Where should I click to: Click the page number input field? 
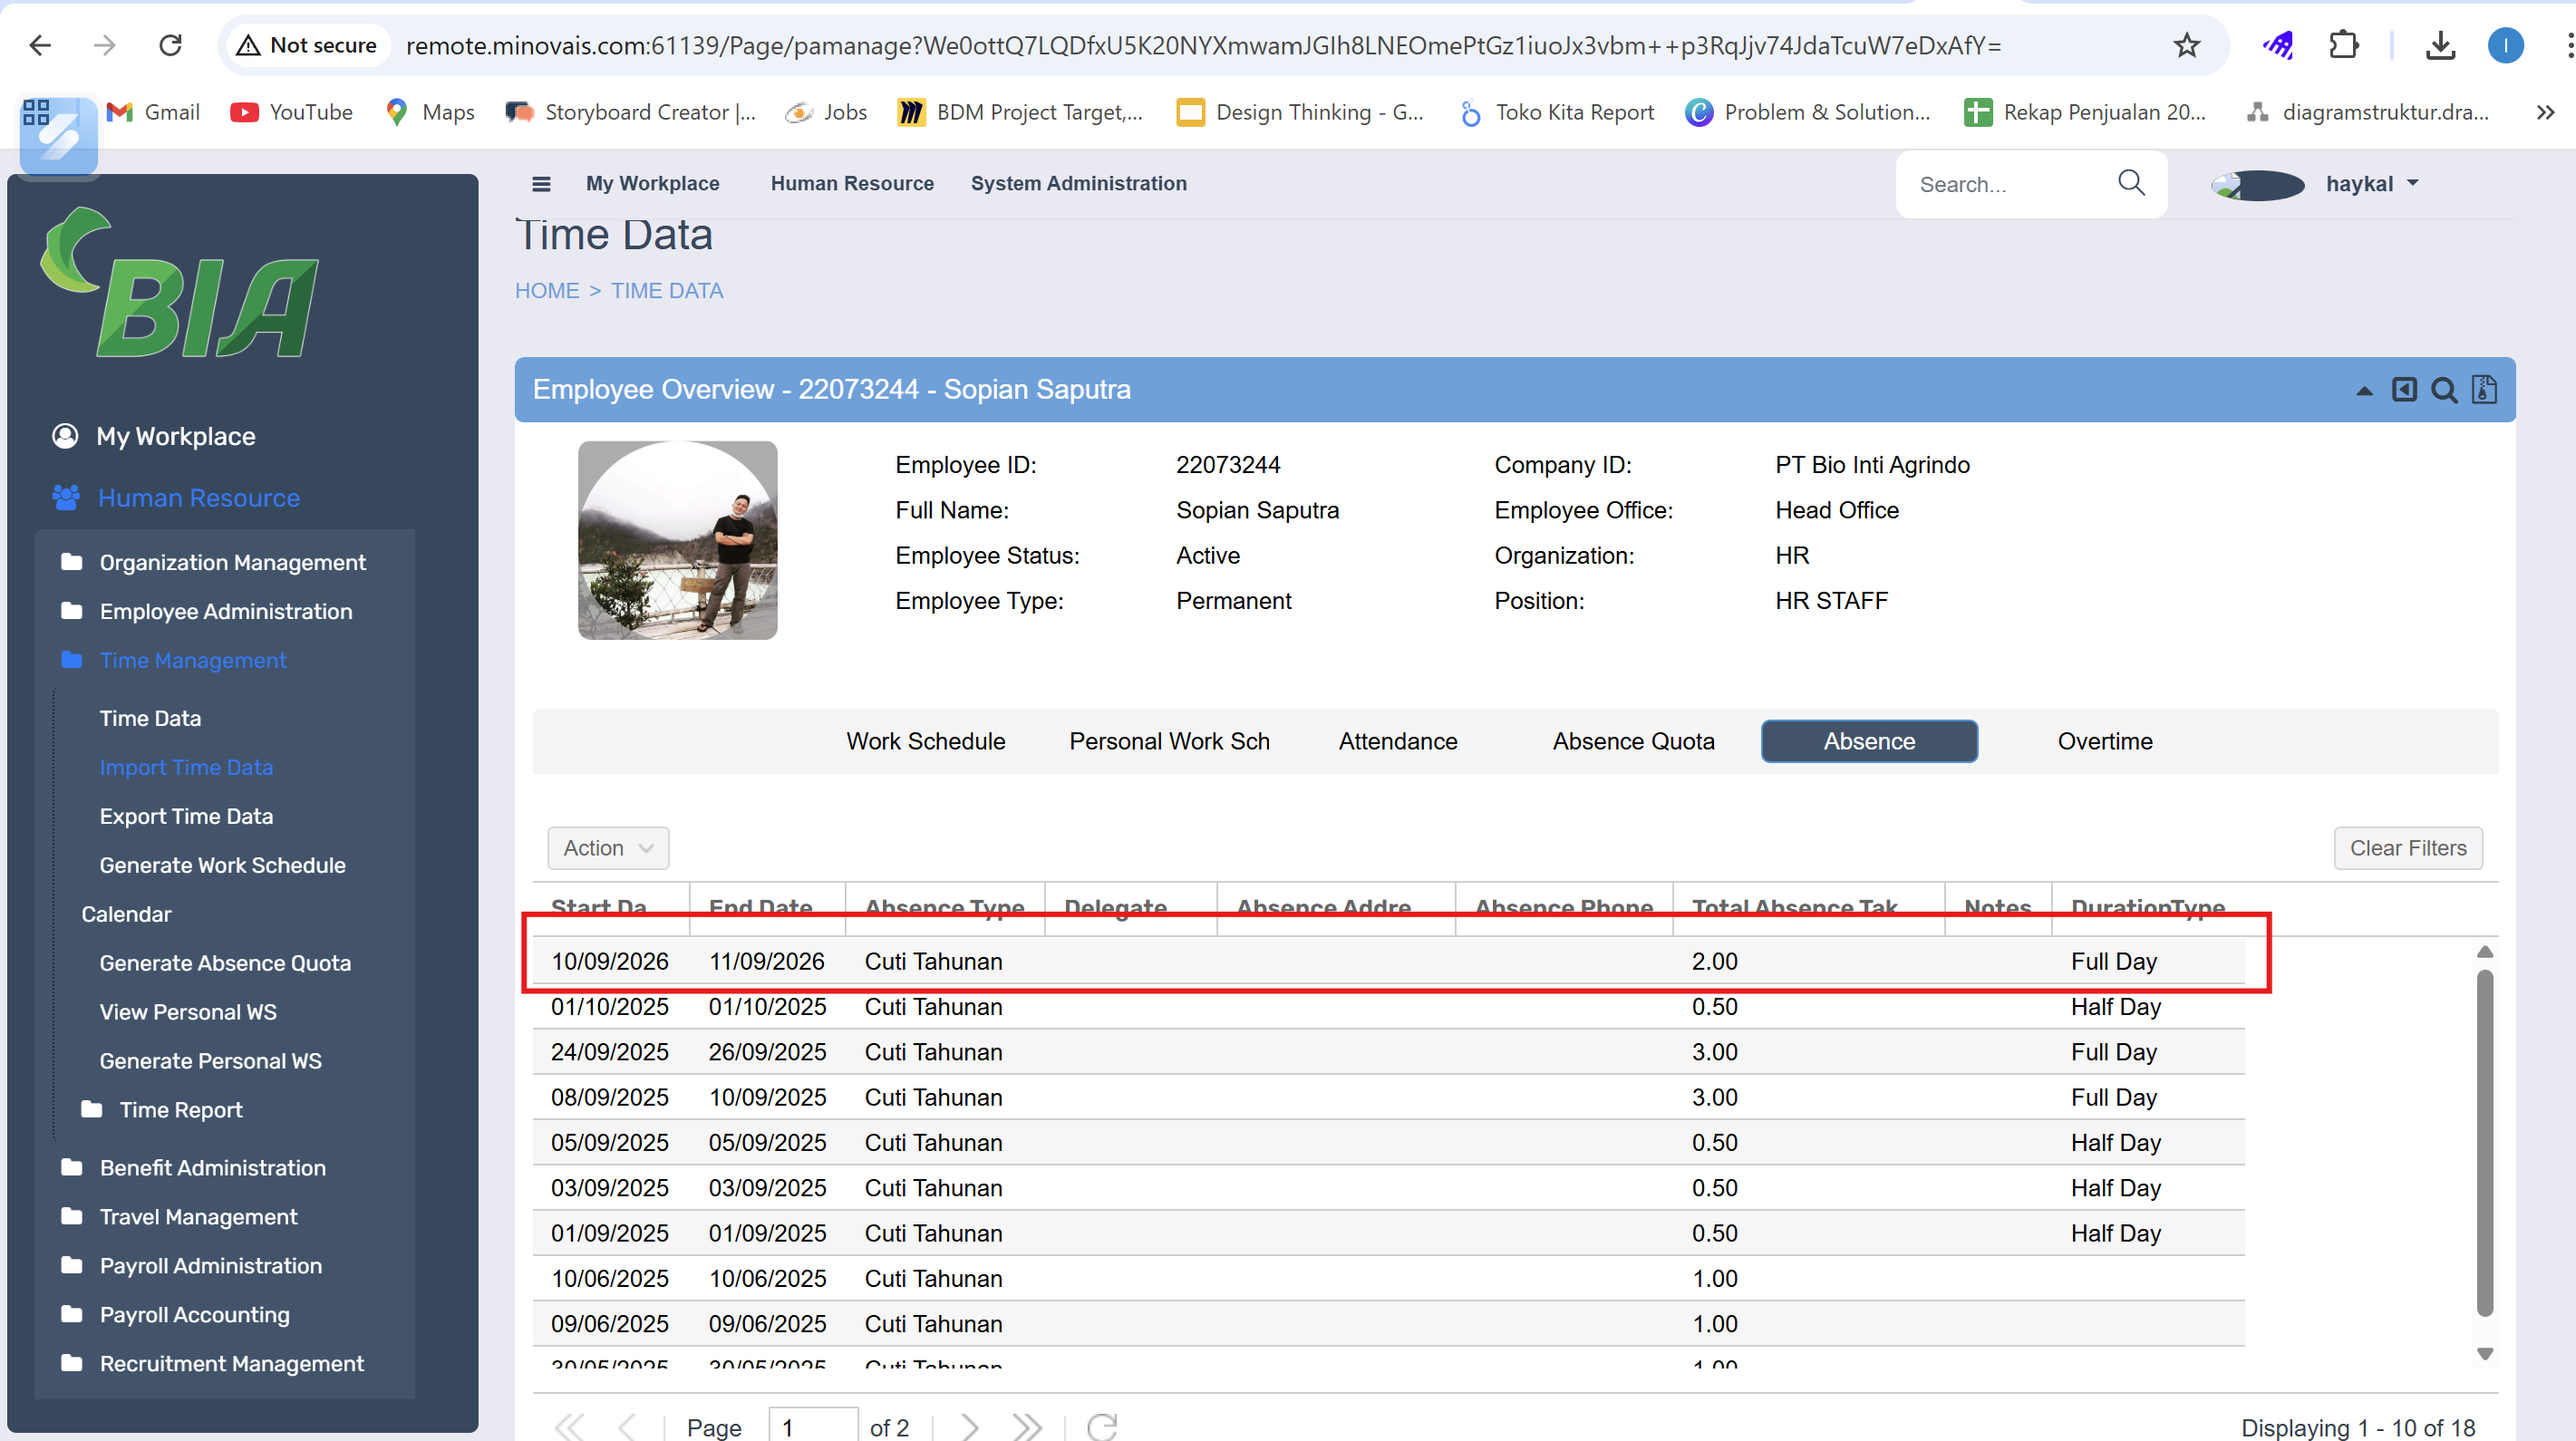pyautogui.click(x=812, y=1426)
